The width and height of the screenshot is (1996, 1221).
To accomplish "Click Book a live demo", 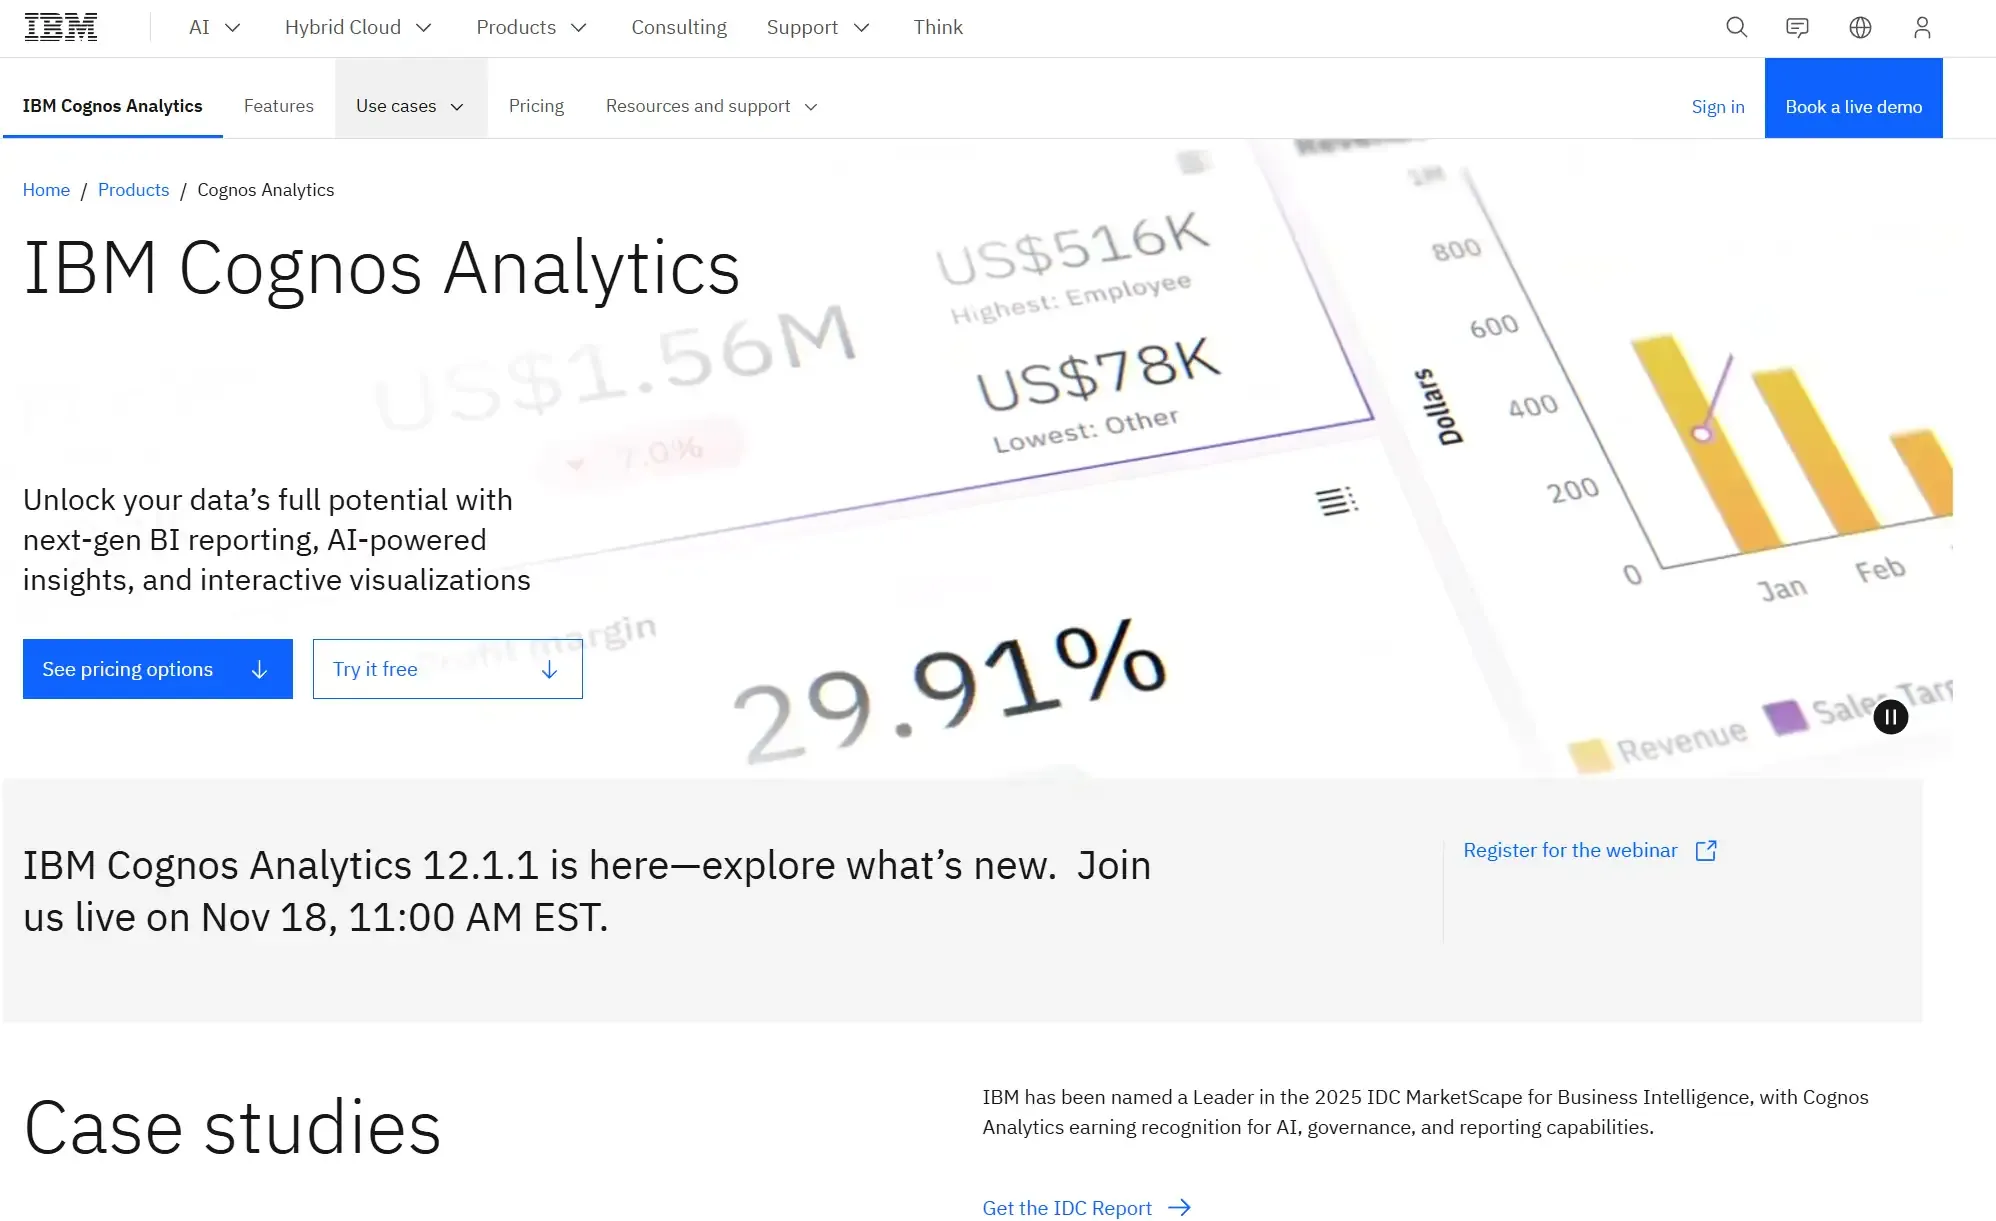I will pyautogui.click(x=1853, y=105).
